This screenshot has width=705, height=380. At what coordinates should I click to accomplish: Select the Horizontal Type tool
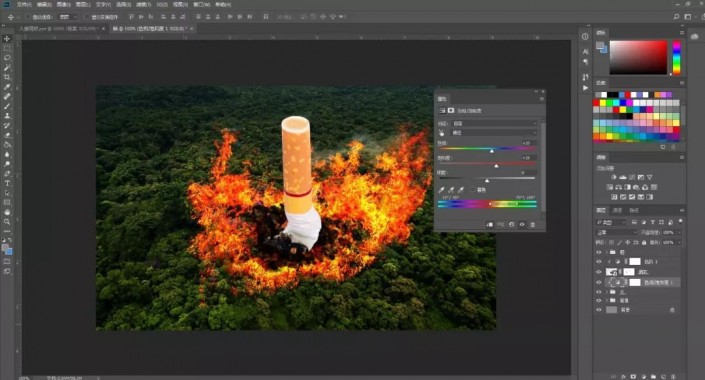pyautogui.click(x=7, y=183)
